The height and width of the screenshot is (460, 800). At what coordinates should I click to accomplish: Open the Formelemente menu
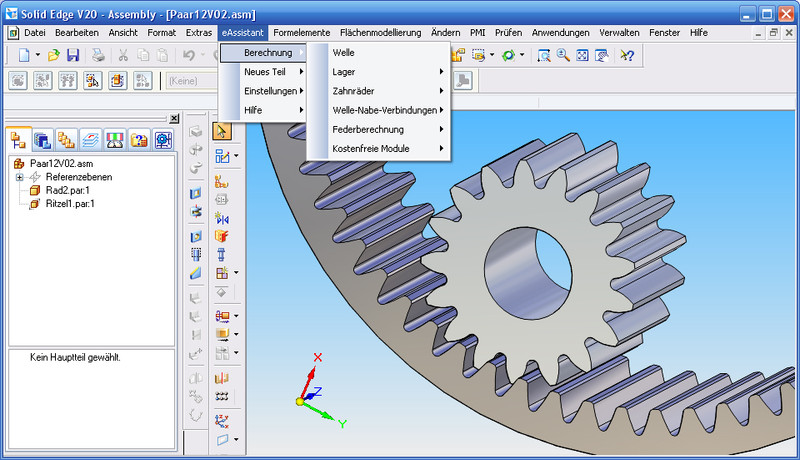coord(304,33)
